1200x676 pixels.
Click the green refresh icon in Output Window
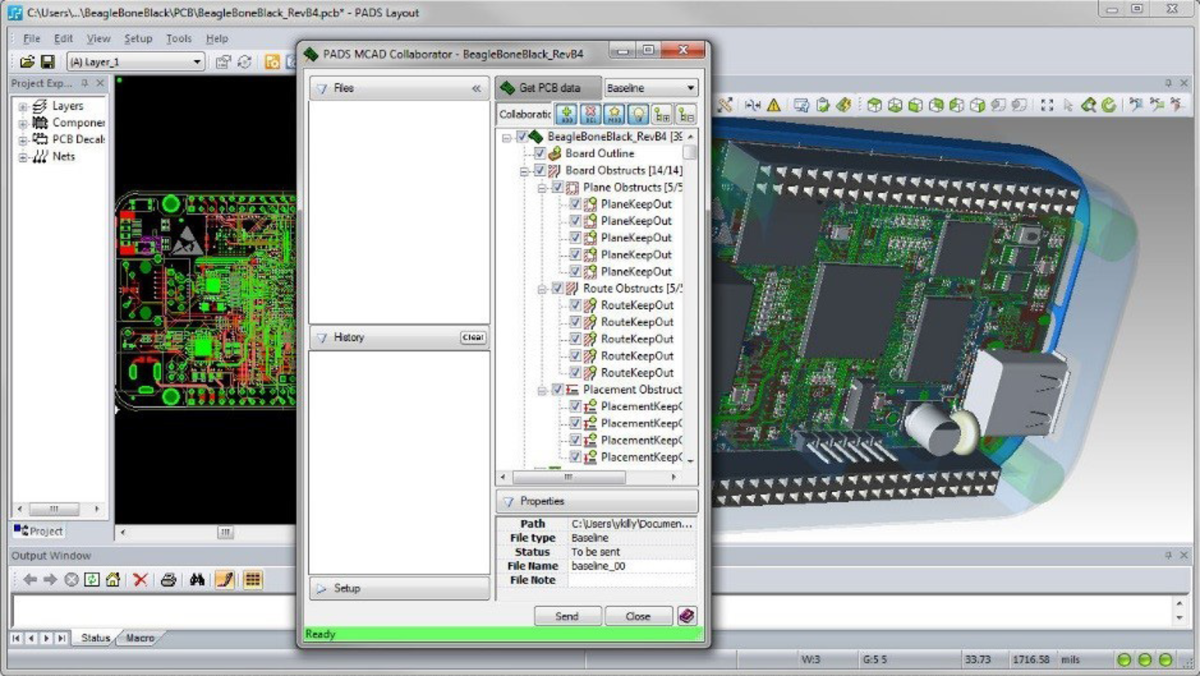(92, 579)
